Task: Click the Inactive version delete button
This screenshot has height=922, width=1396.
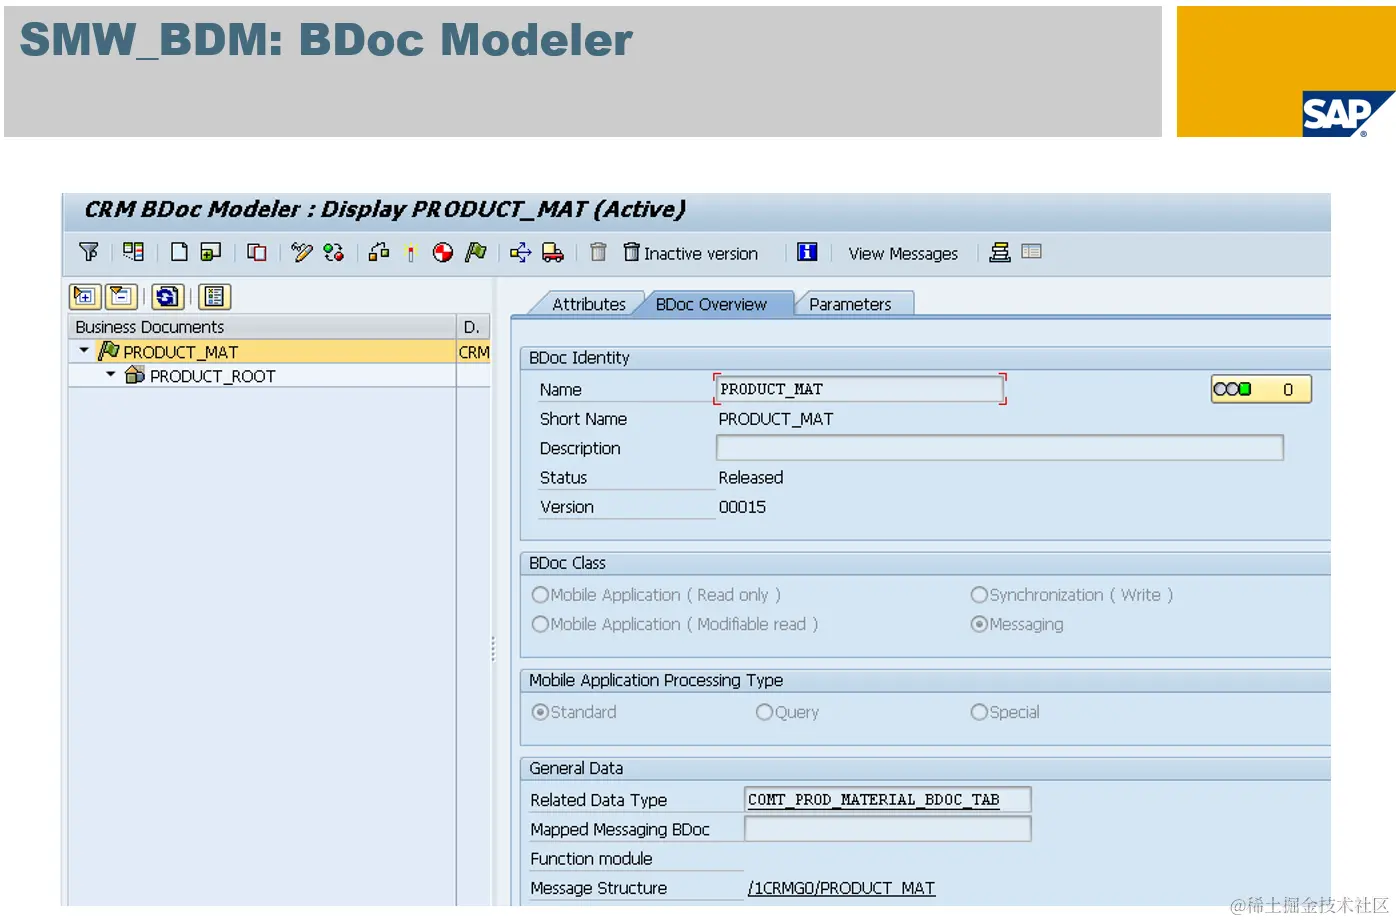Action: (x=690, y=253)
